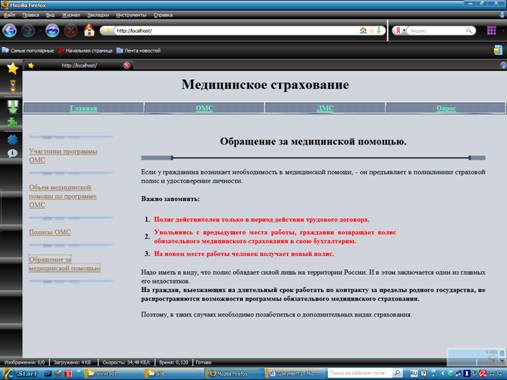507x380 pixels.
Task: Follow the Полисы ОМС sidebar link
Action: [x=50, y=232]
